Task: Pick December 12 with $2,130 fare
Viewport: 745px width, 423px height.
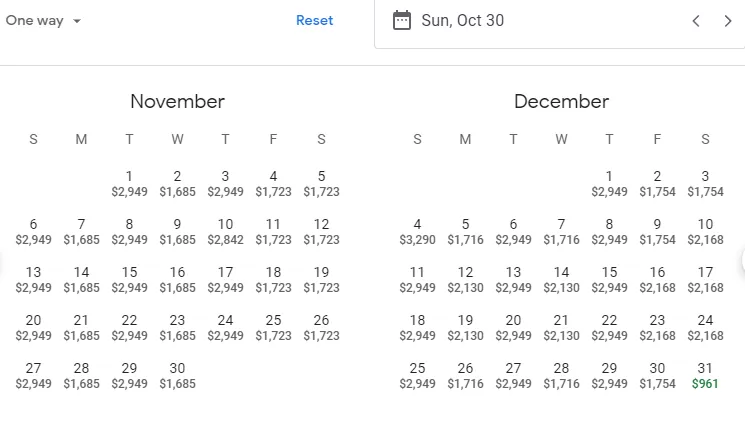Action: 465,279
